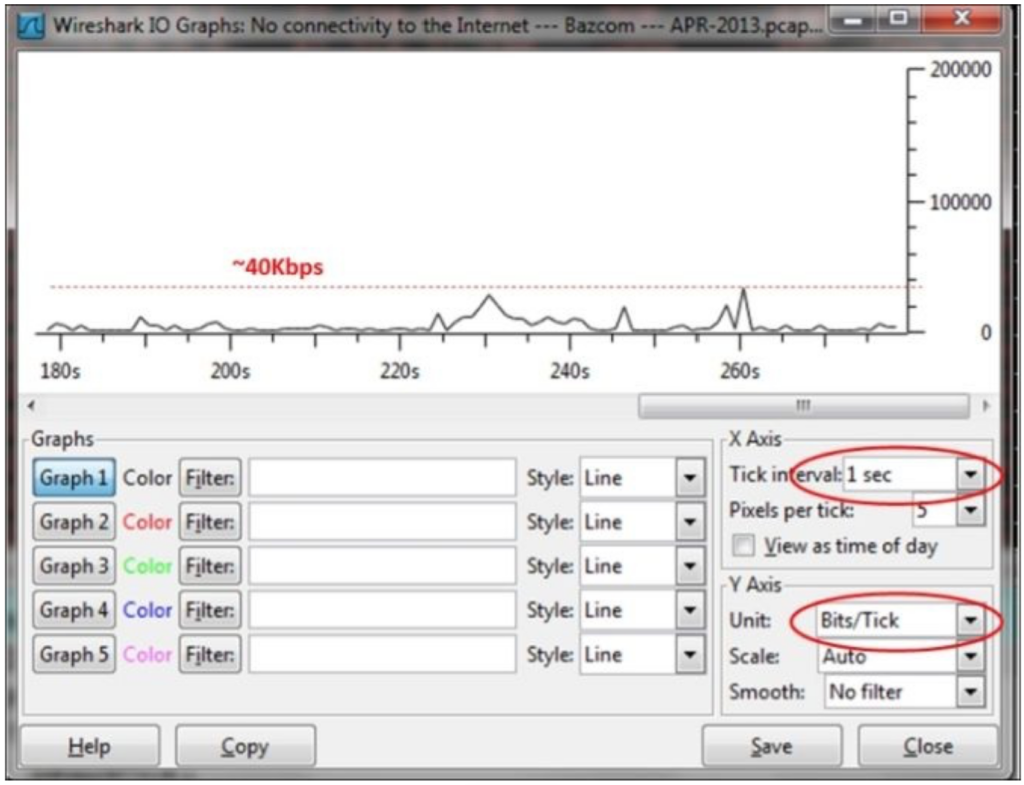Toggle the Graph 5 button

(74, 654)
